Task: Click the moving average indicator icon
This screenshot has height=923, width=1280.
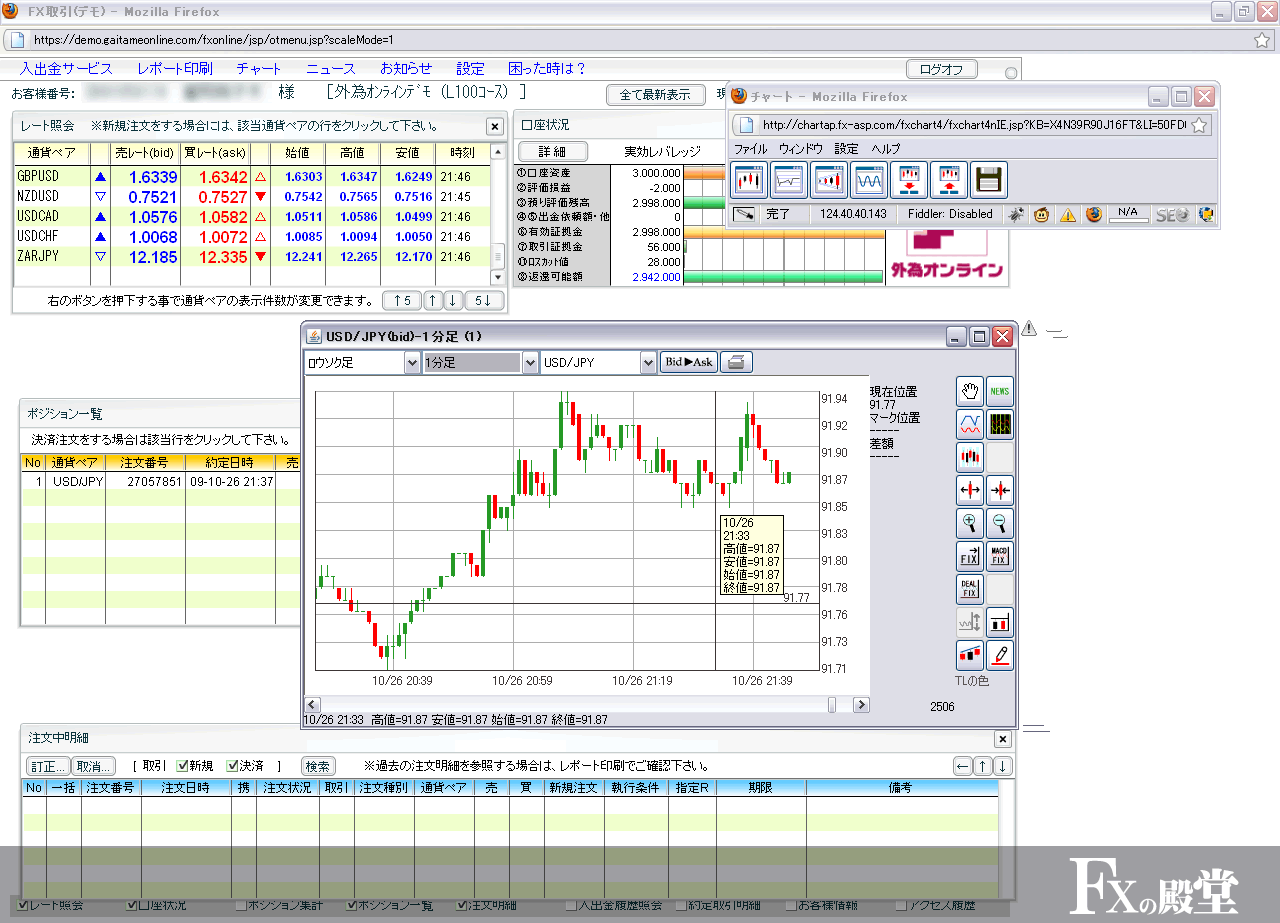Action: [x=969, y=425]
